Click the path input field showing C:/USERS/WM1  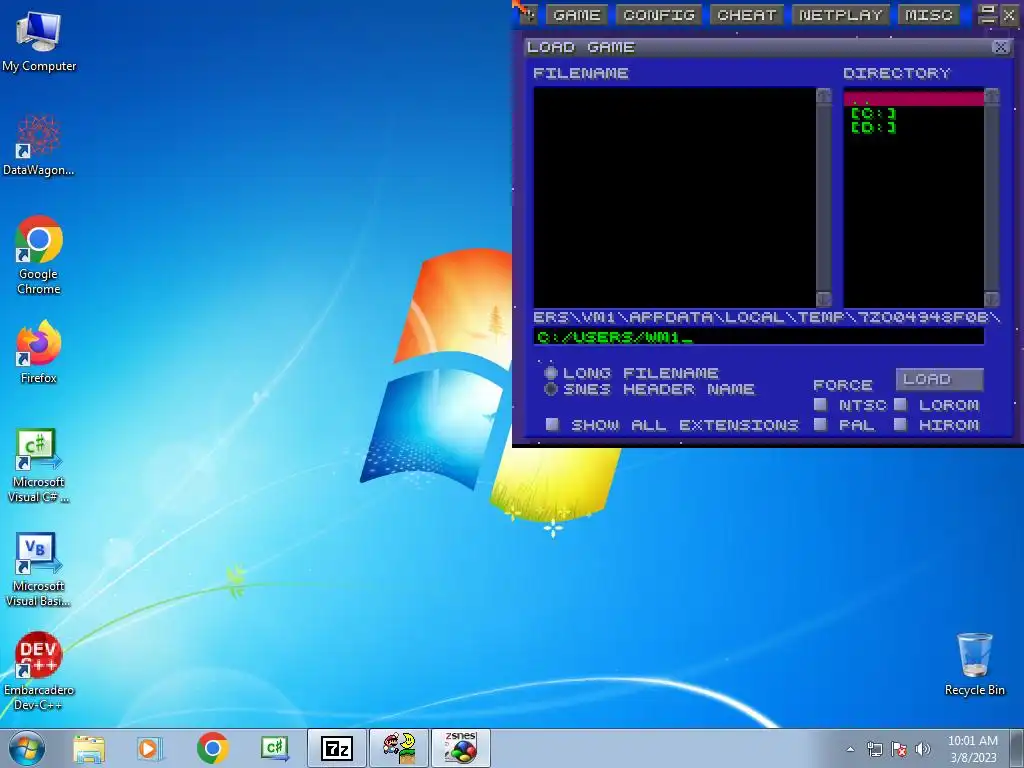(x=758, y=336)
